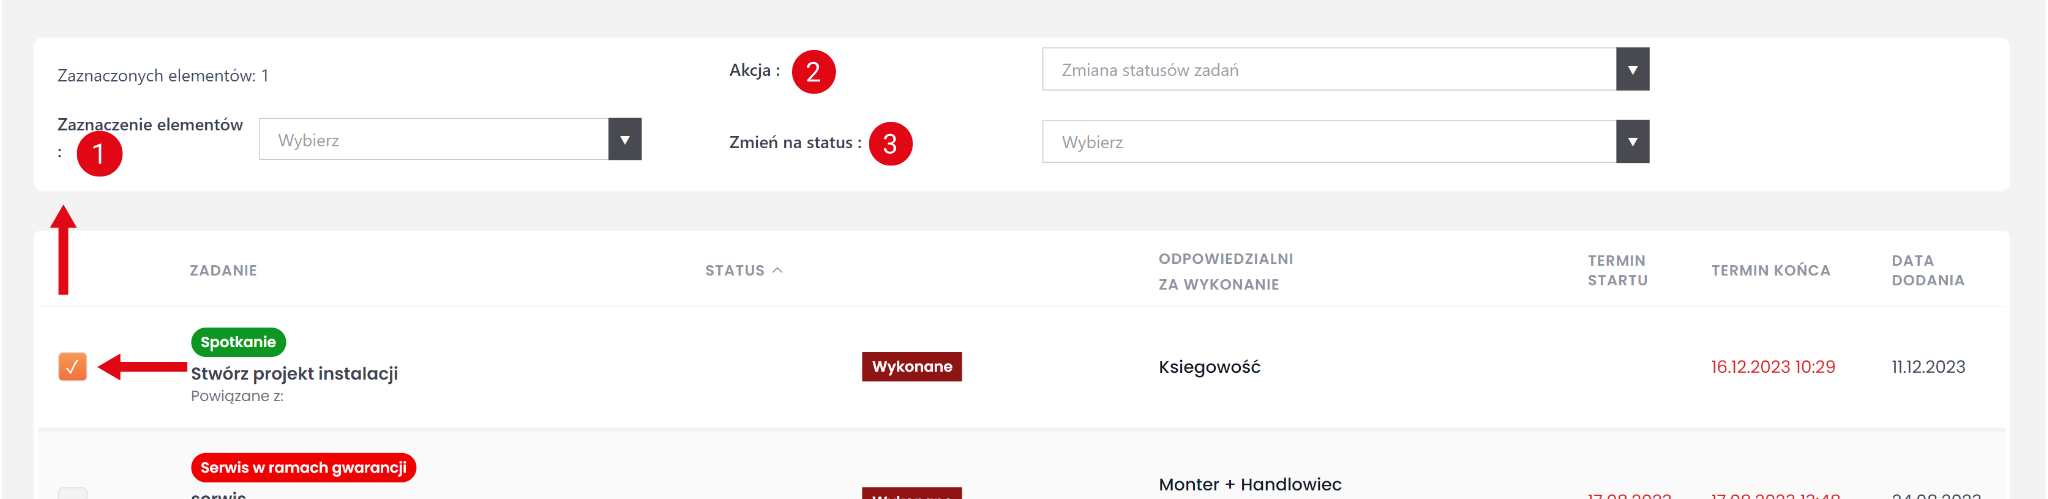The width and height of the screenshot is (2048, 499).
Task: Click dark arrow button of Zmień na status dropdown
Action: click(1632, 142)
